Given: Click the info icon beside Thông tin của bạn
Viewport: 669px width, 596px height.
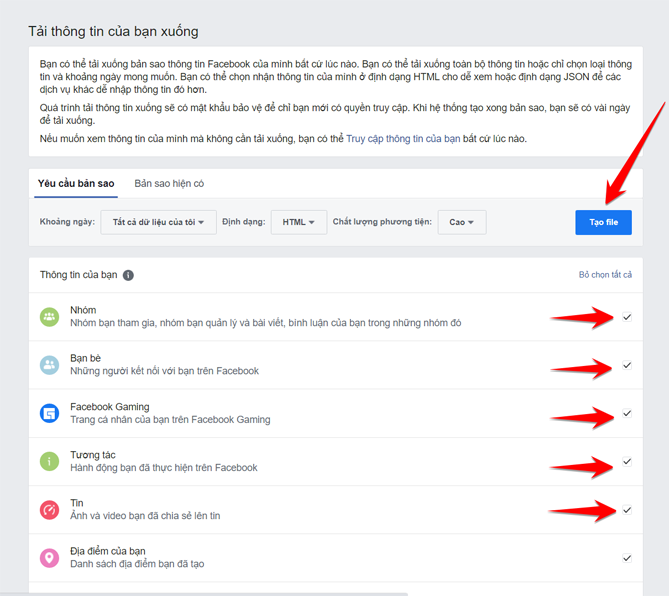Looking at the screenshot, I should click(128, 275).
